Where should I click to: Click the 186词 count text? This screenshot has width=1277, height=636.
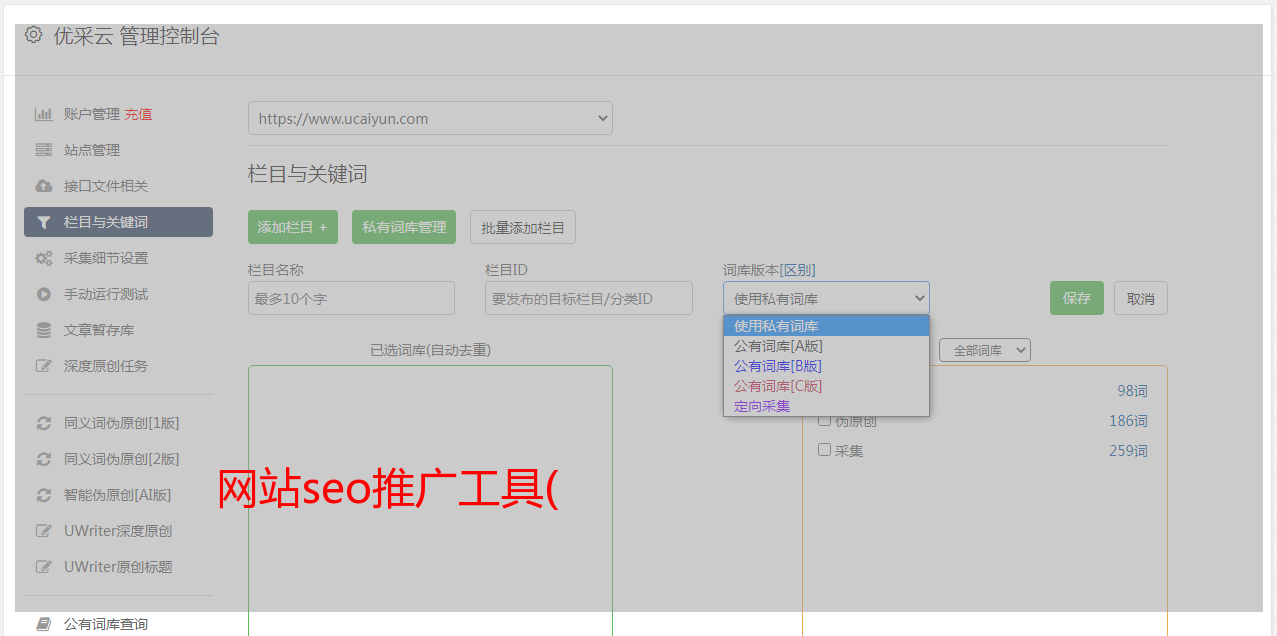point(1128,421)
